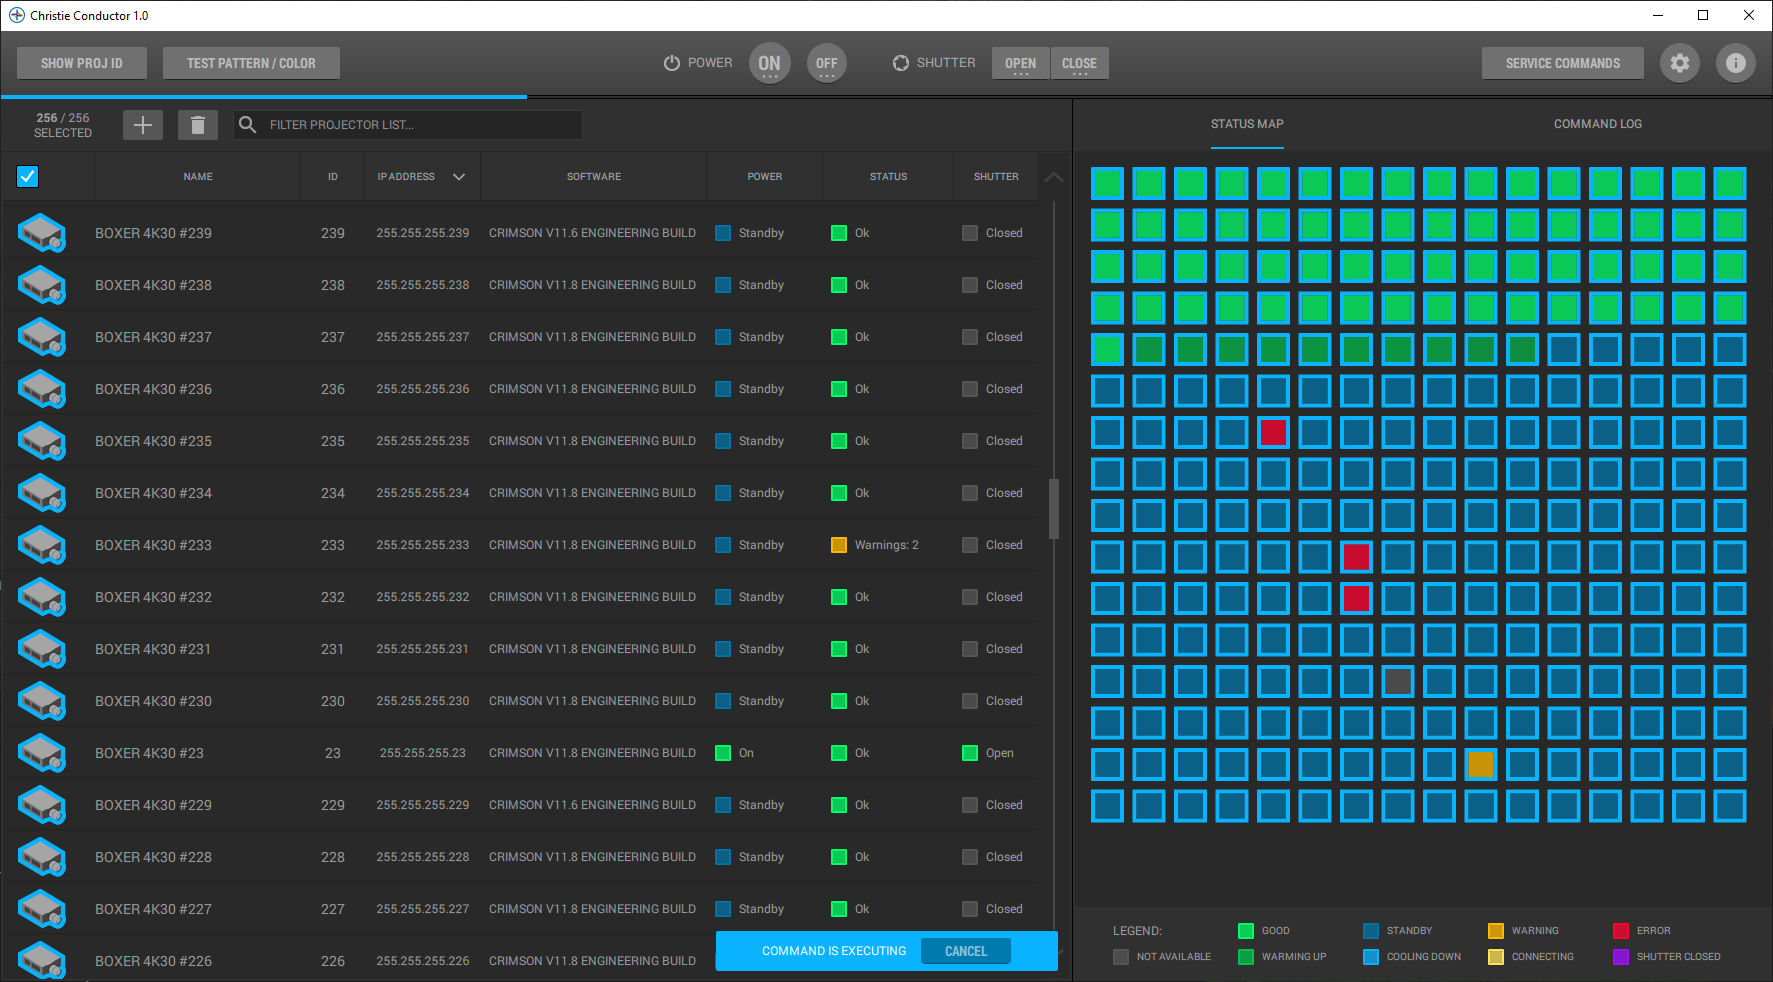This screenshot has height=982, width=1773.
Task: Collapse the projector list with the chevron arrow
Action: pyautogui.click(x=1053, y=176)
